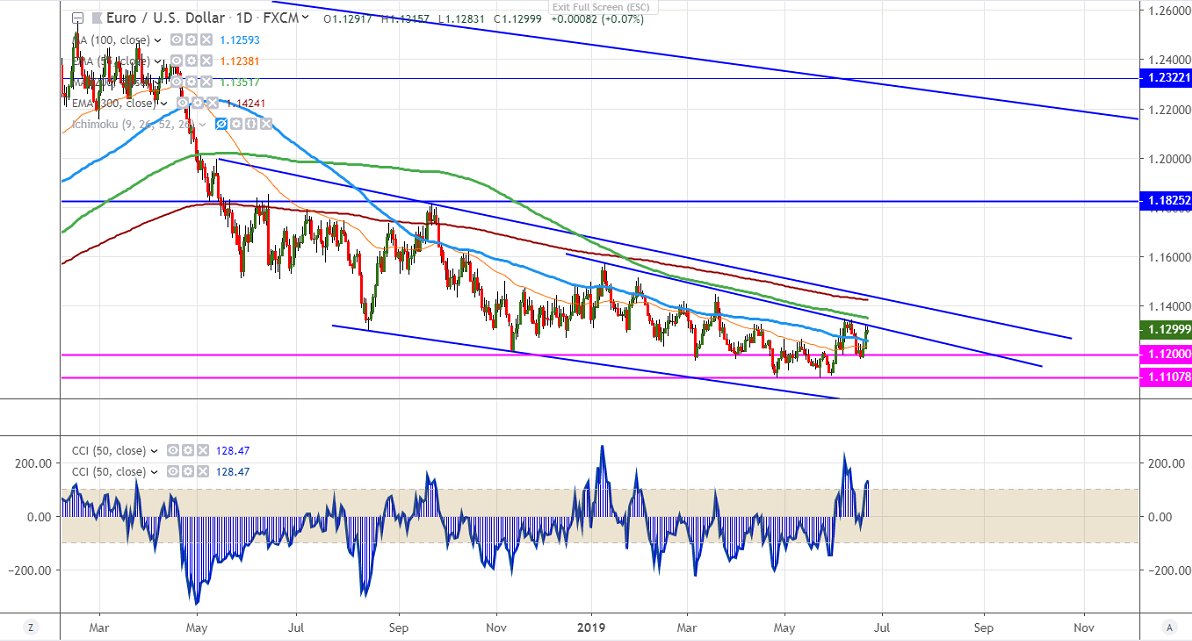Click the EMA (300, close) legend label
Screen dimensions: 1192x641
click(x=114, y=104)
